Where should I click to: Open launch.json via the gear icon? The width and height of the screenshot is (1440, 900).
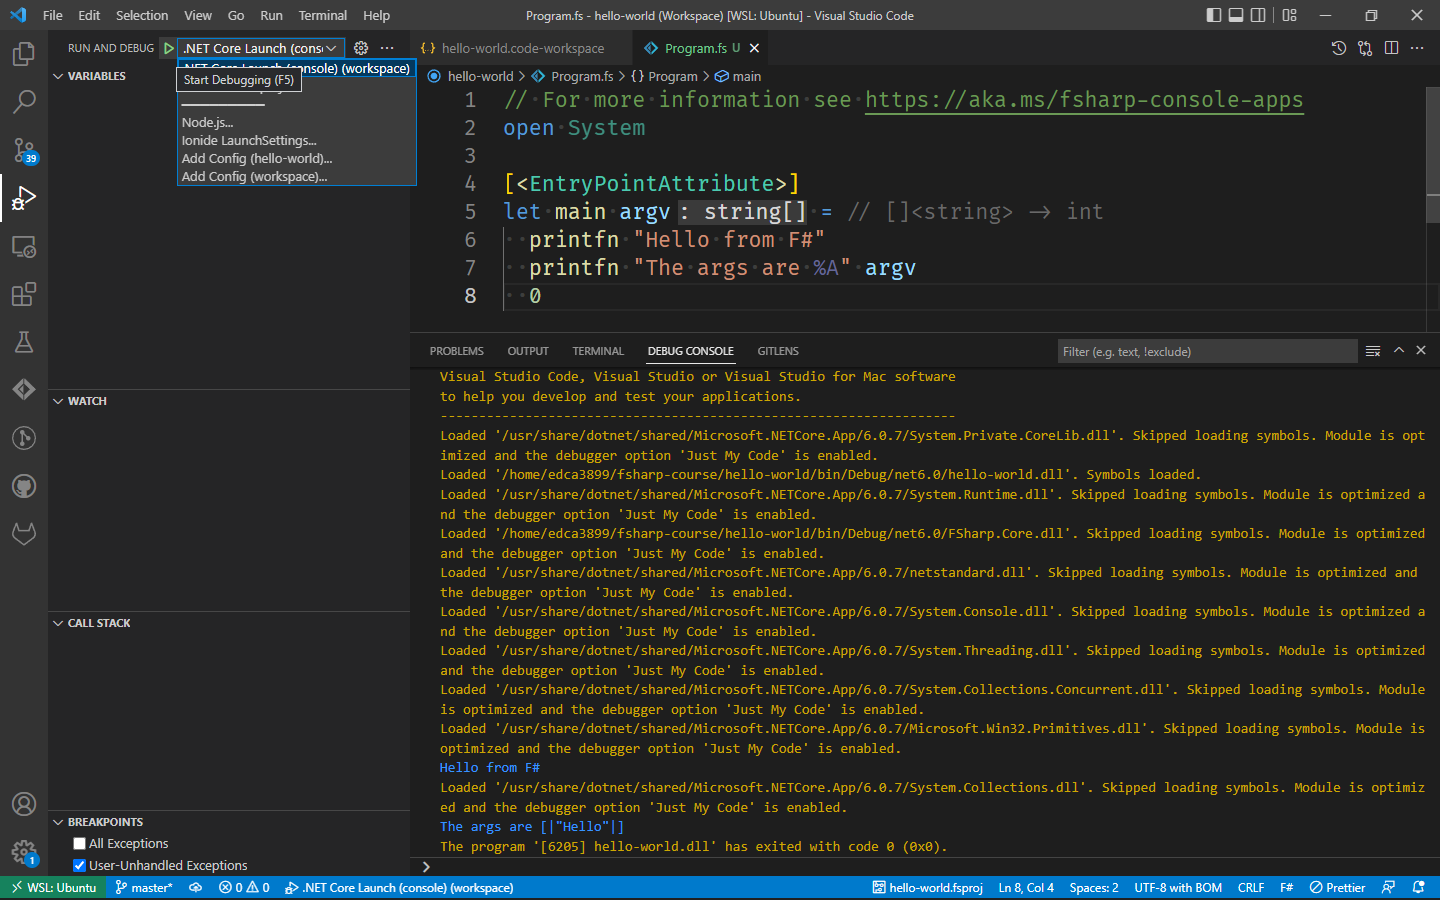click(361, 48)
